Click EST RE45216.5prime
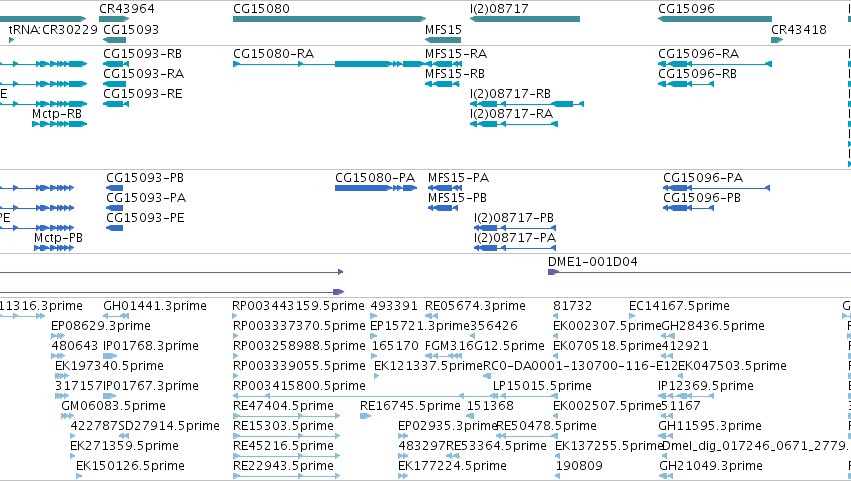Image resolution: width=851 pixels, height=481 pixels. click(283, 446)
